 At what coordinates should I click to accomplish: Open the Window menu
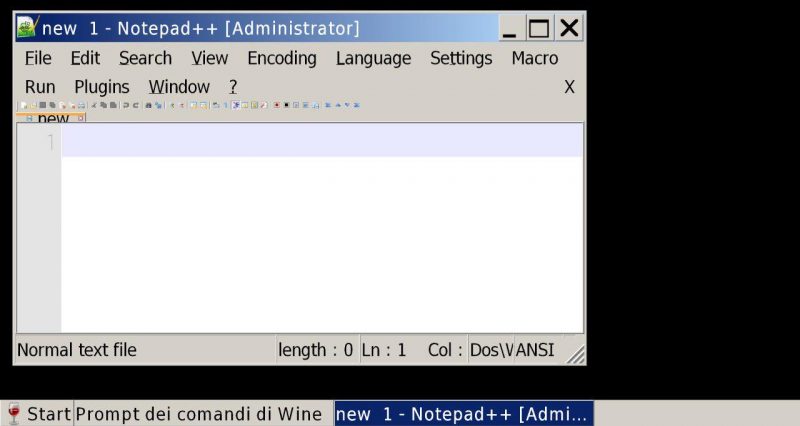pyautogui.click(x=179, y=87)
